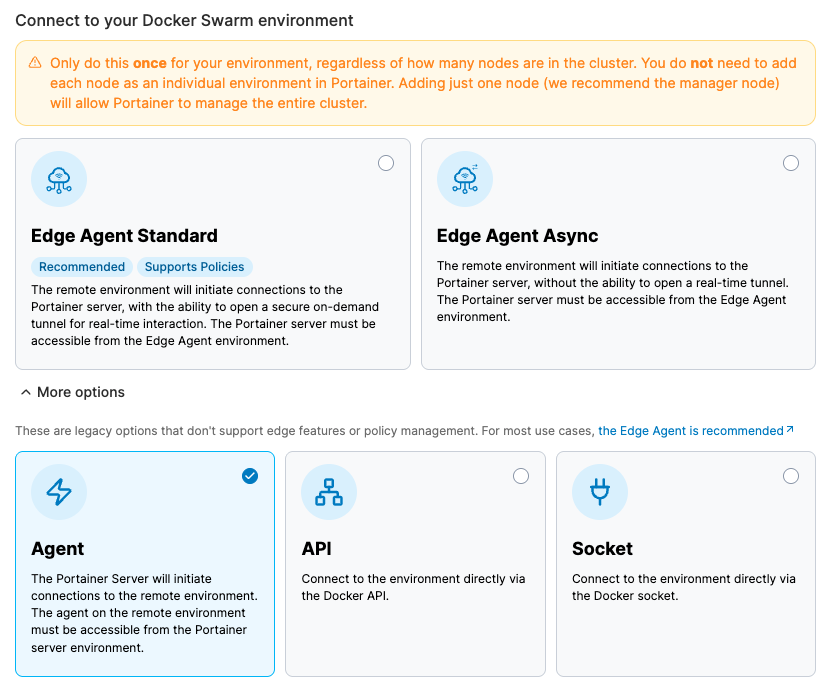This screenshot has width=827, height=684.
Task: Choose the Edge Agent Async heading
Action: [x=517, y=236]
